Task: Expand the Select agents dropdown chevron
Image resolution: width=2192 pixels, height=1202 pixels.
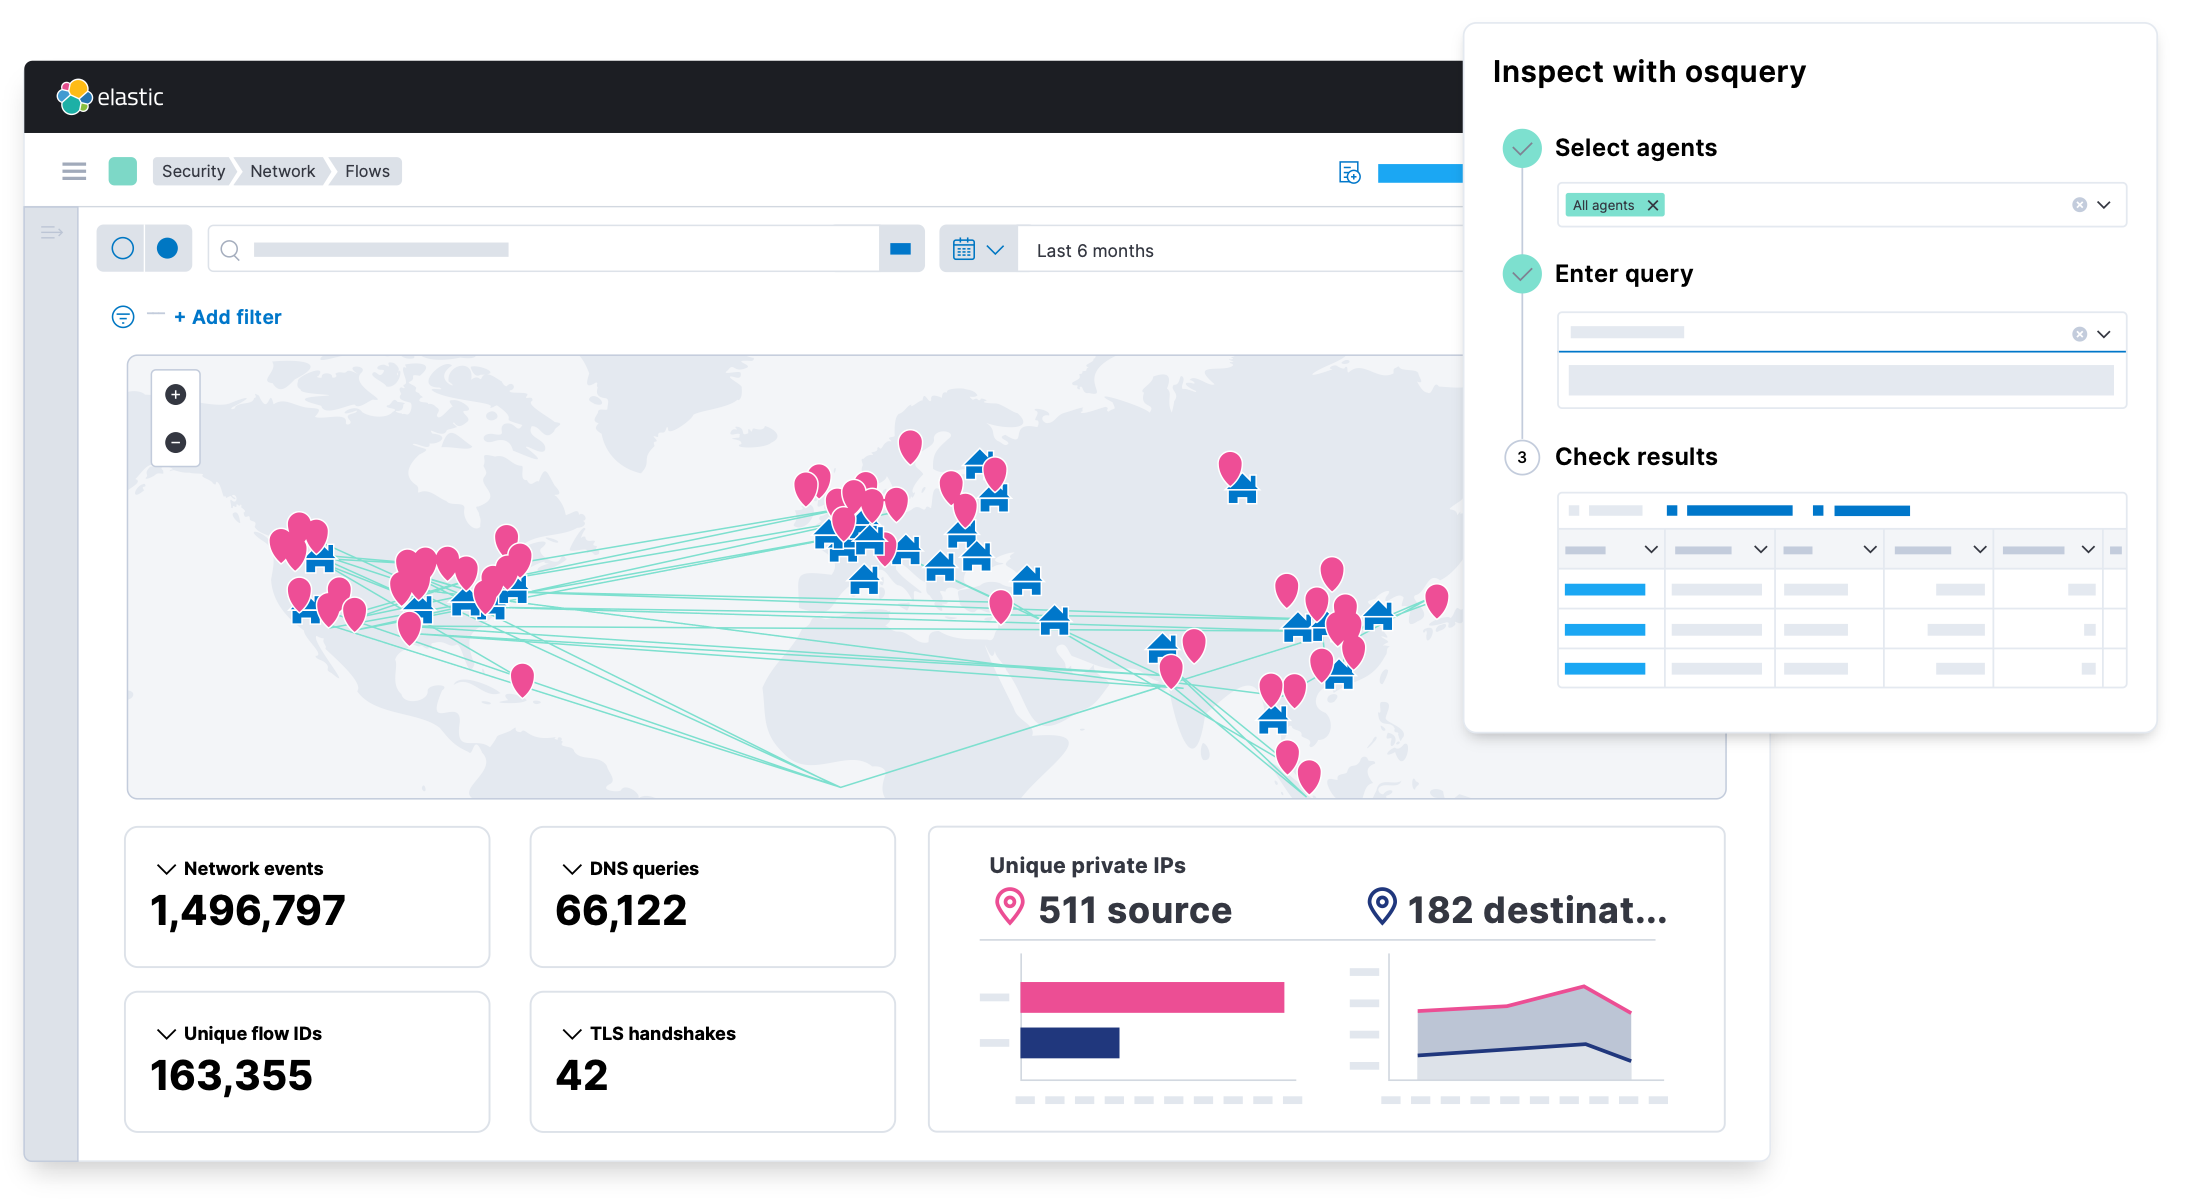Action: 2104,205
